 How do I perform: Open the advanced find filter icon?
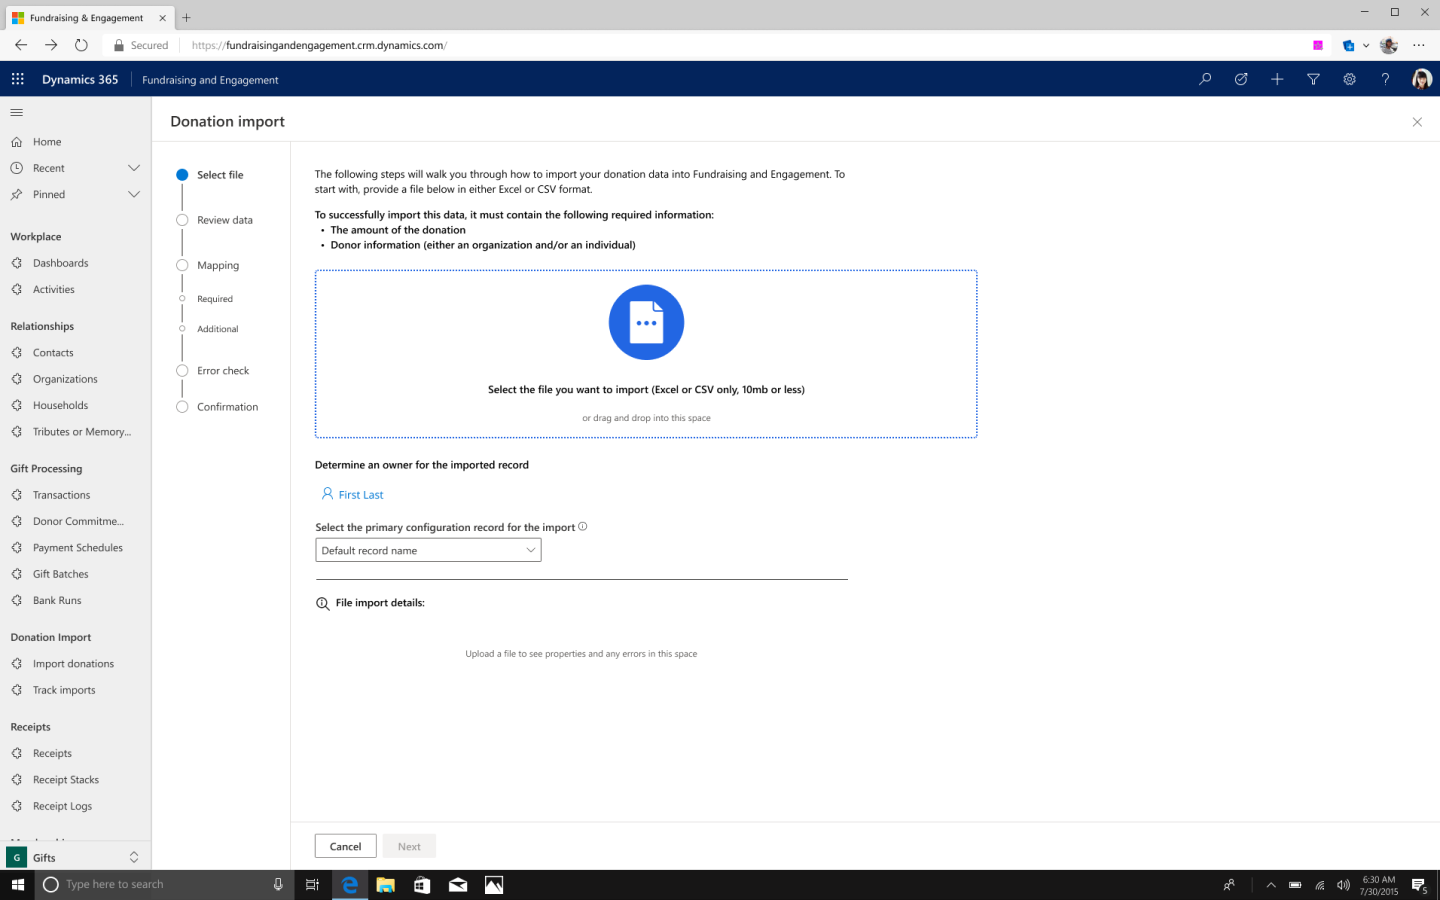[x=1313, y=79]
